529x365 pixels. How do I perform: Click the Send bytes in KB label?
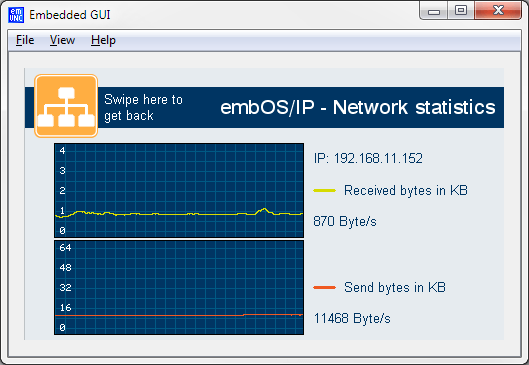tap(395, 287)
